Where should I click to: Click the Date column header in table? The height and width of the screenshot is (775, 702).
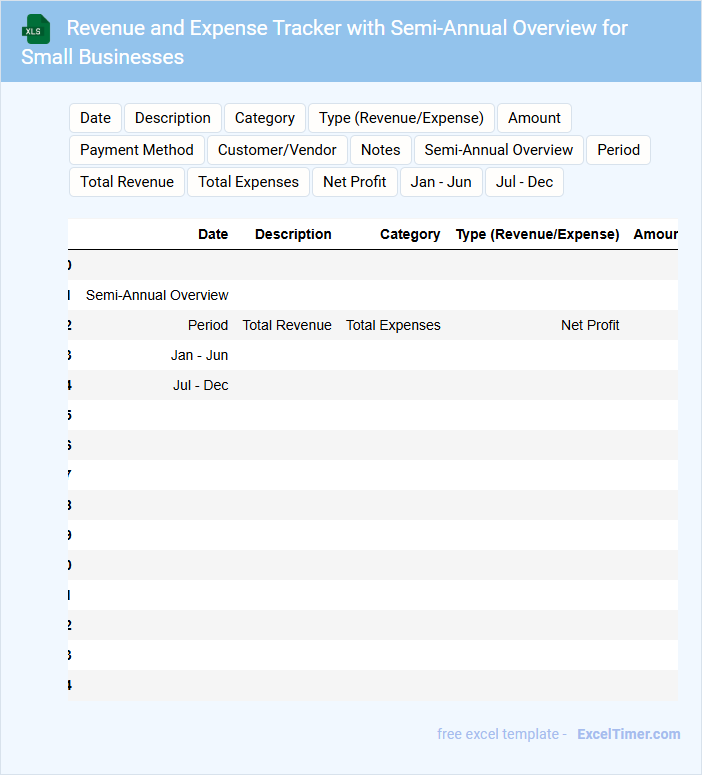pos(213,234)
